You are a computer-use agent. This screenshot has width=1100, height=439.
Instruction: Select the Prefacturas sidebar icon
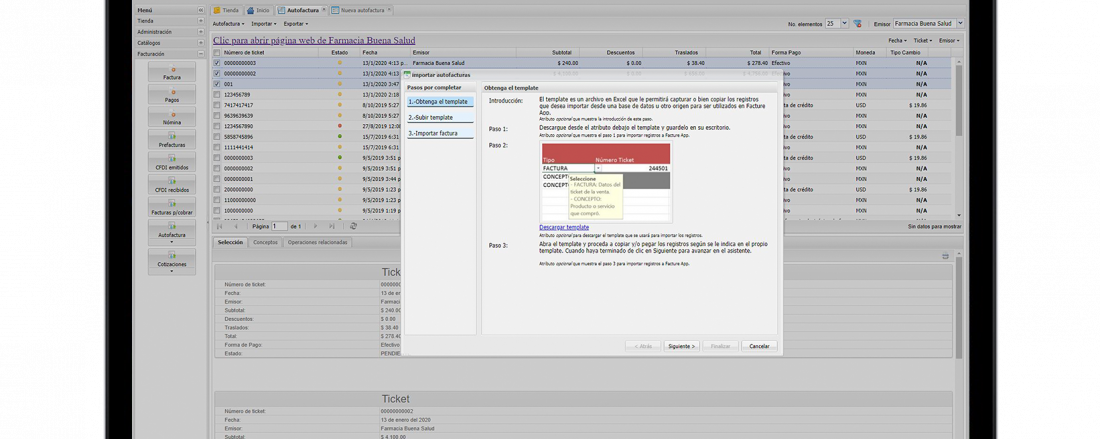[x=172, y=140]
